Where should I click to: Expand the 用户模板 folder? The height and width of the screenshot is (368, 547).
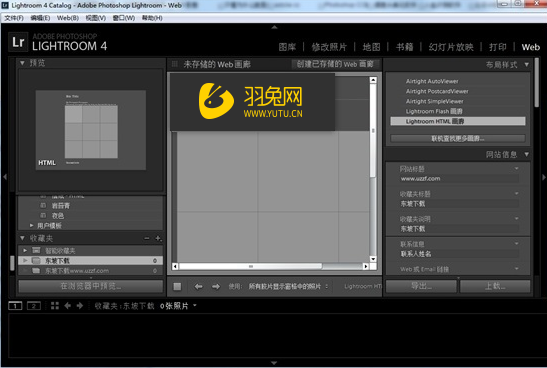point(31,226)
